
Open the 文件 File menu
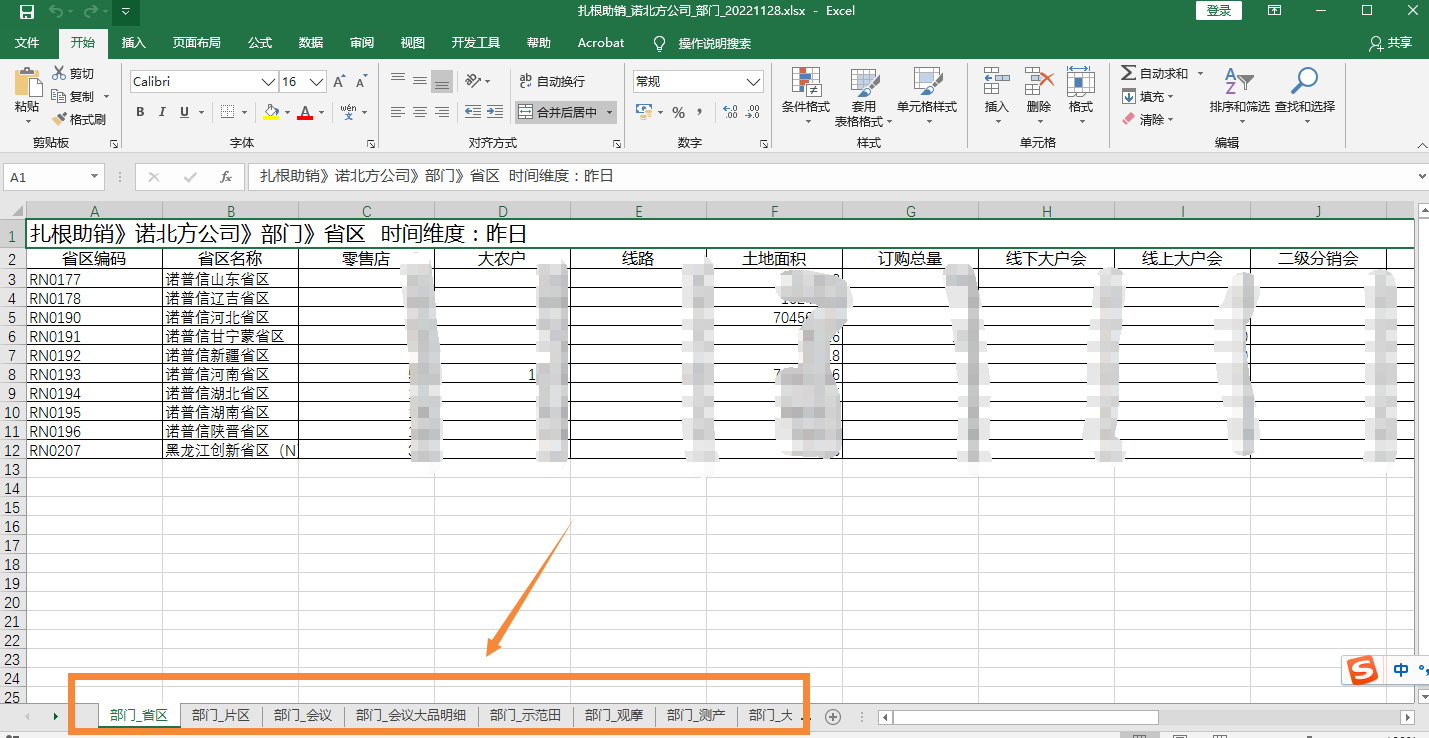point(27,43)
